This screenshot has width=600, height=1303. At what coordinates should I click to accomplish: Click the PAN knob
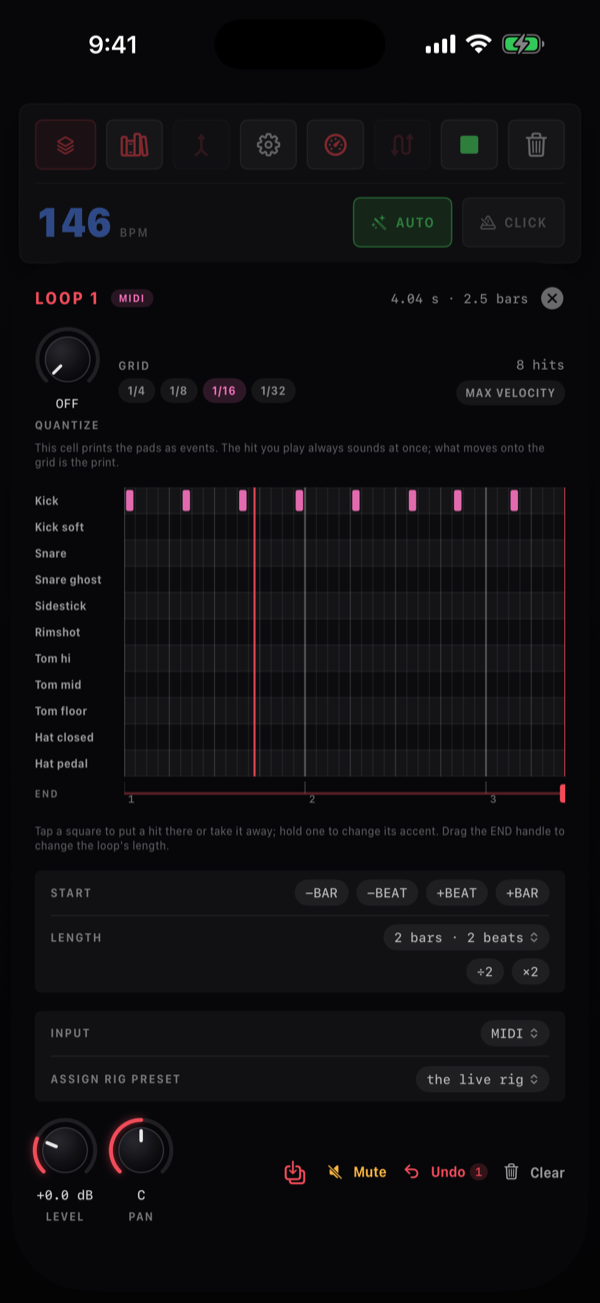pyautogui.click(x=141, y=1150)
